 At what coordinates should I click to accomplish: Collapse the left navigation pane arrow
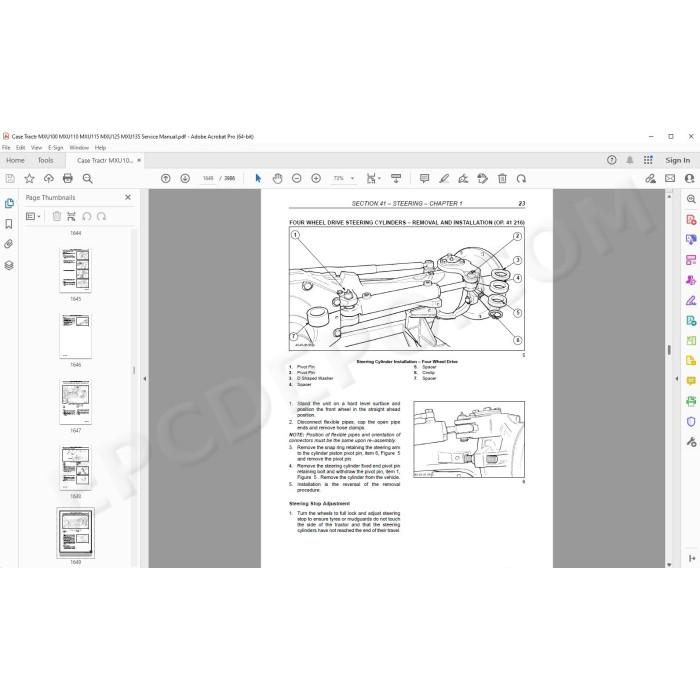click(145, 379)
